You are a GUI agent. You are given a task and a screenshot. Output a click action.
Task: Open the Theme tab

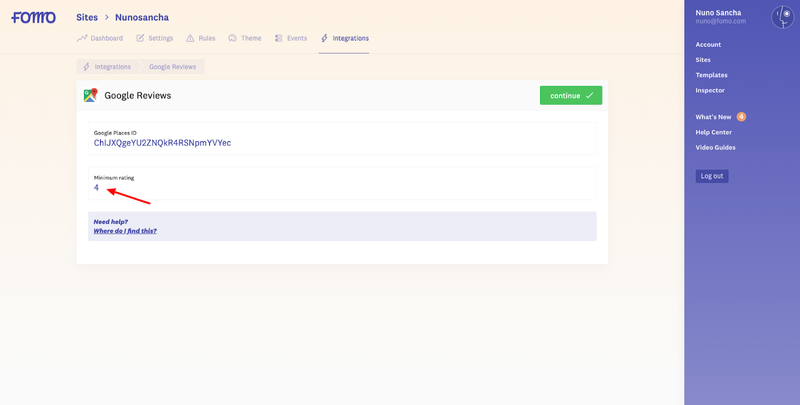click(x=245, y=38)
